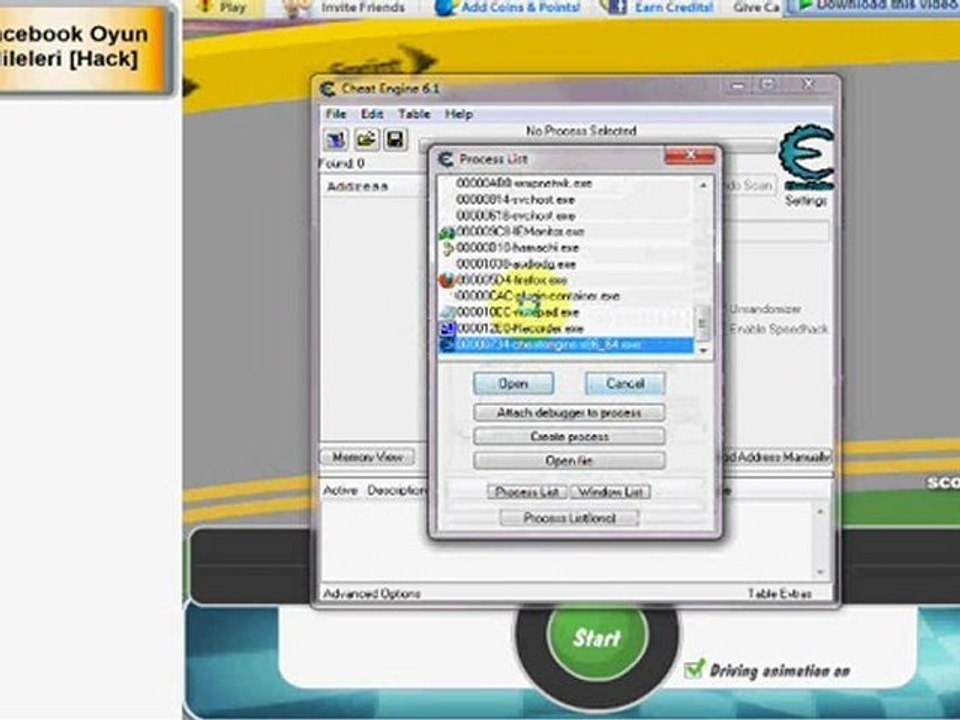Click the process list scrollbar down arrow
This screenshot has height=720, width=960.
coord(703,351)
